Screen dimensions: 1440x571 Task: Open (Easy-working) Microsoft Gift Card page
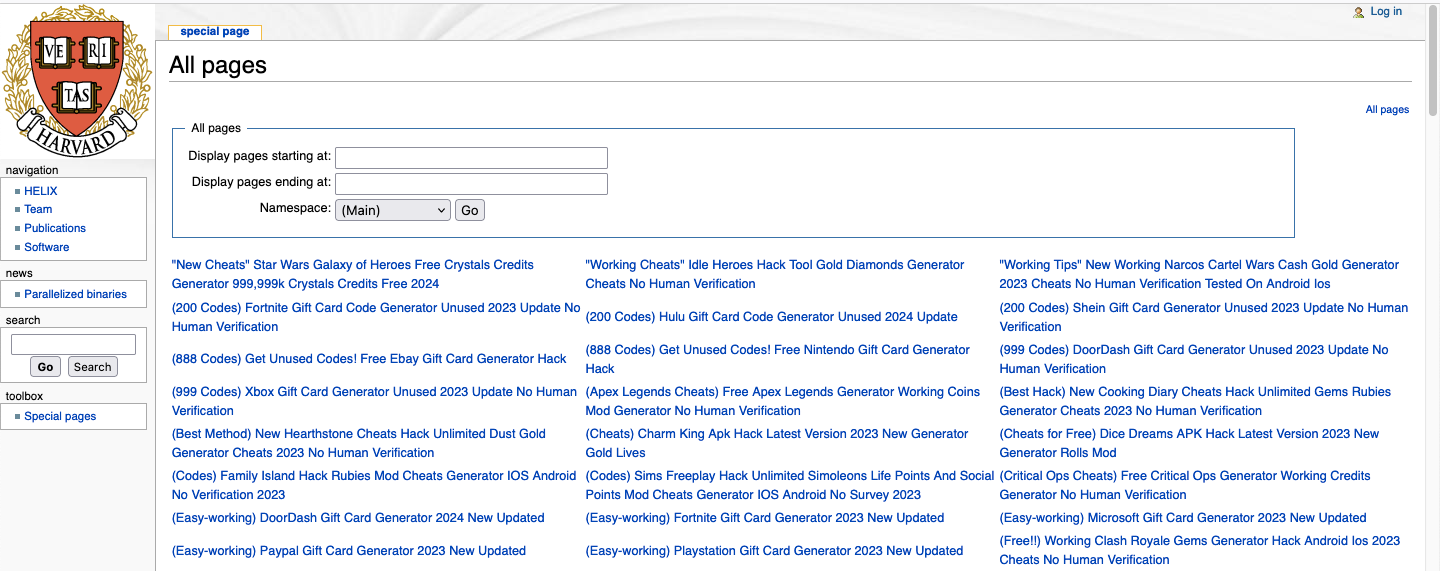[x=1183, y=518]
